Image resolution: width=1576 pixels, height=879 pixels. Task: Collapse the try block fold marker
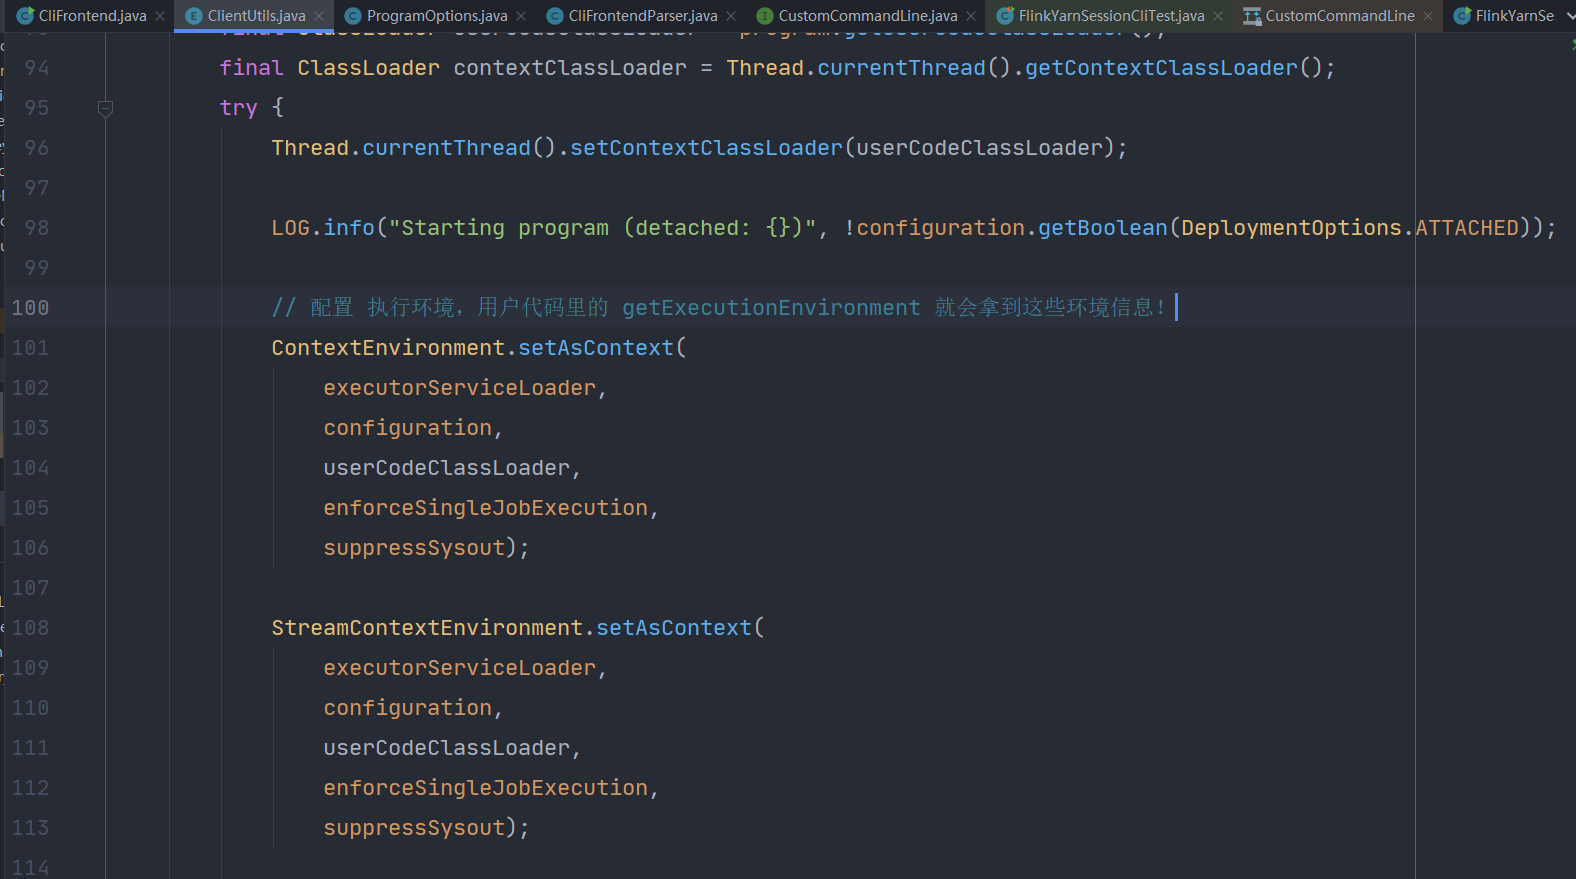(105, 108)
